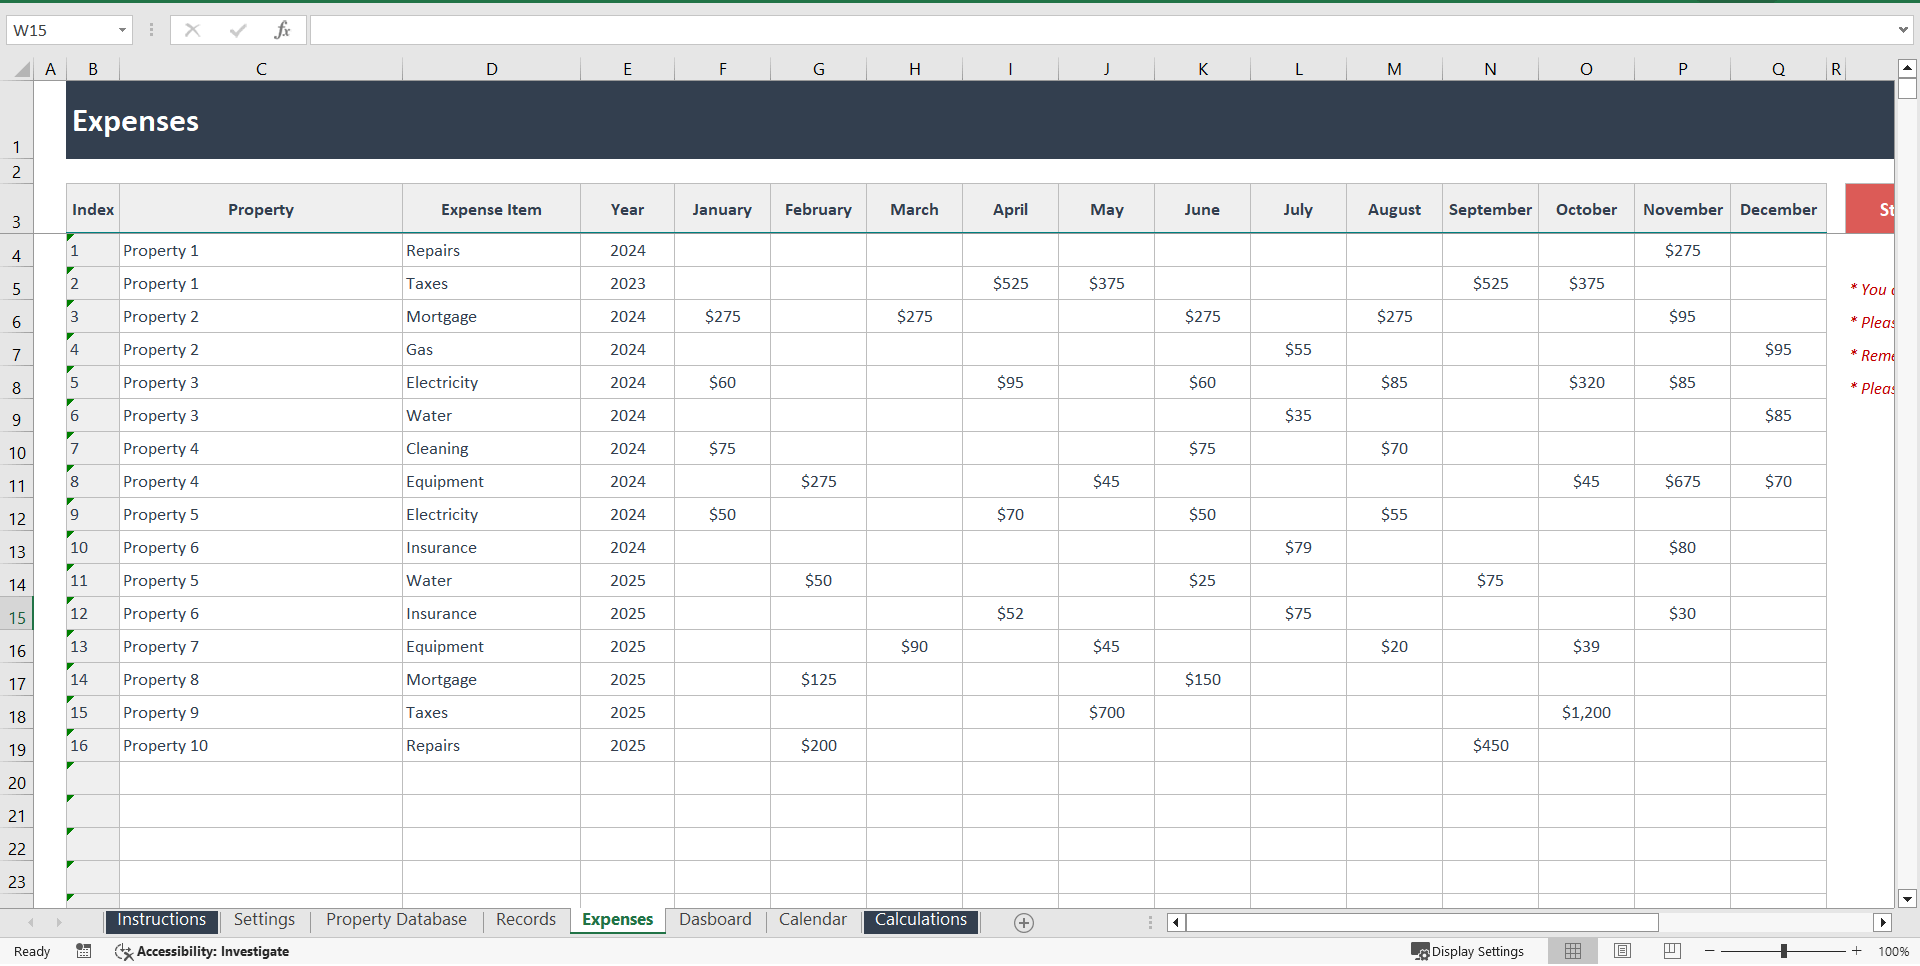
Task: Select the $52 April cell
Action: pos(1010,613)
